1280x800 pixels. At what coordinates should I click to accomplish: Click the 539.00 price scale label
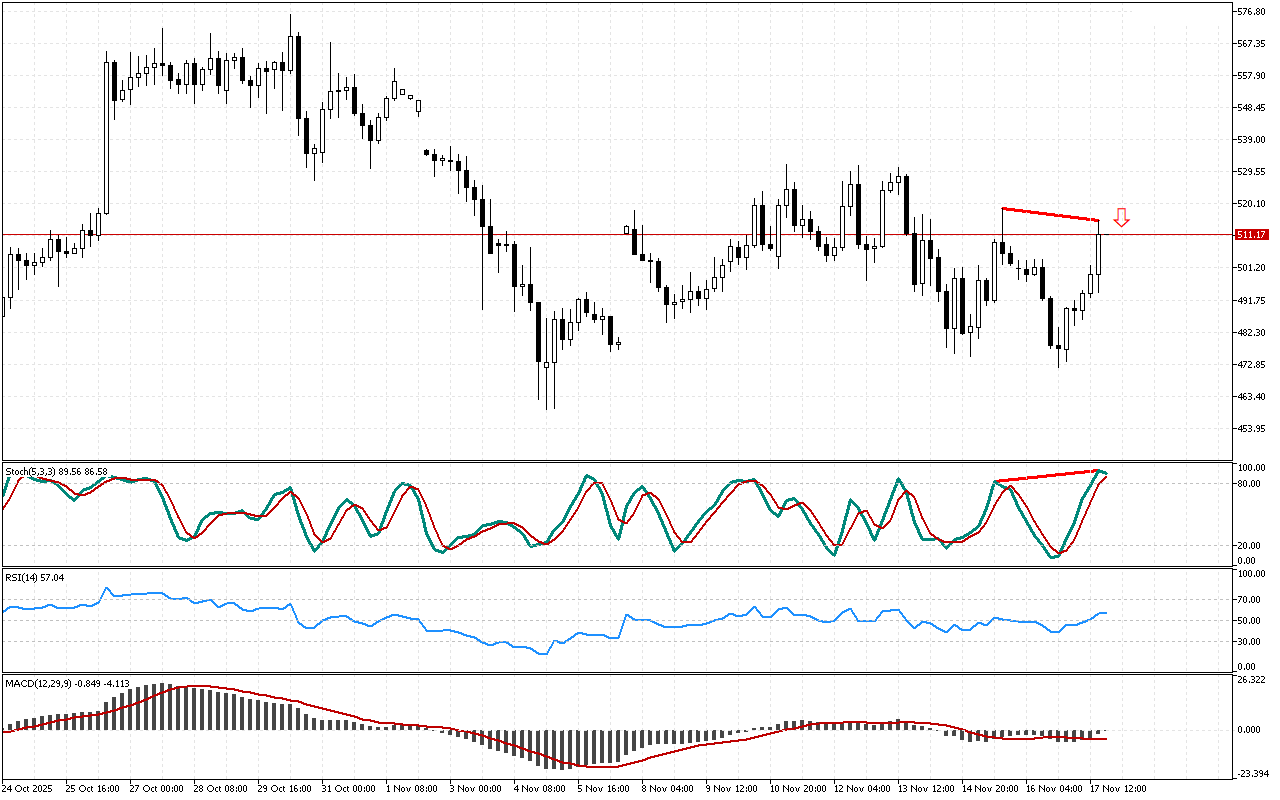point(1252,140)
